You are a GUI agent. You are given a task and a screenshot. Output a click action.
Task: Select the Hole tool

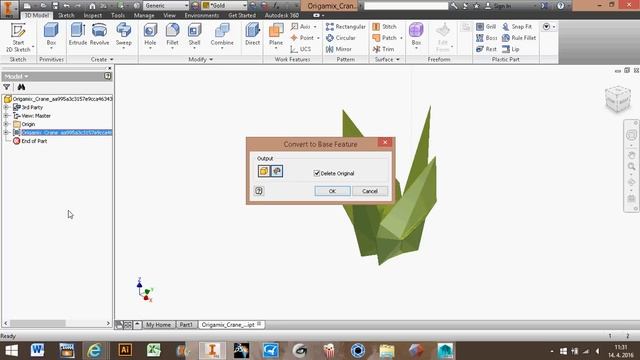tap(150, 34)
